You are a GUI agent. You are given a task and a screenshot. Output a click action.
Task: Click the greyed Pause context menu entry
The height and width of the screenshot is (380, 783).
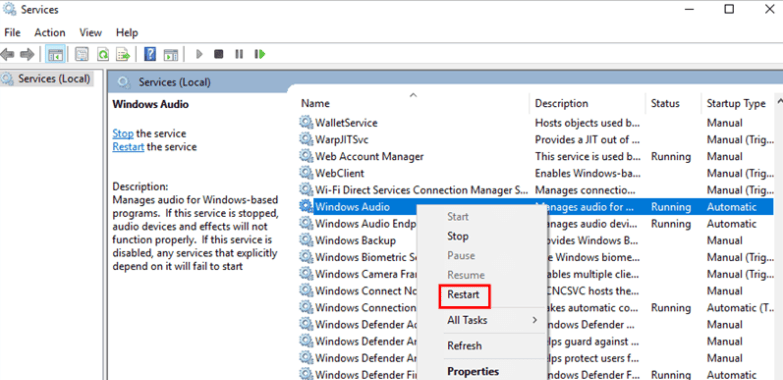[461, 255]
